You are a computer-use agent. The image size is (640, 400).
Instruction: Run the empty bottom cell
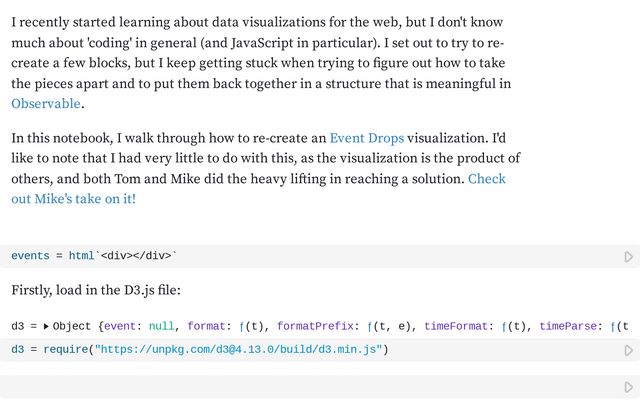628,387
